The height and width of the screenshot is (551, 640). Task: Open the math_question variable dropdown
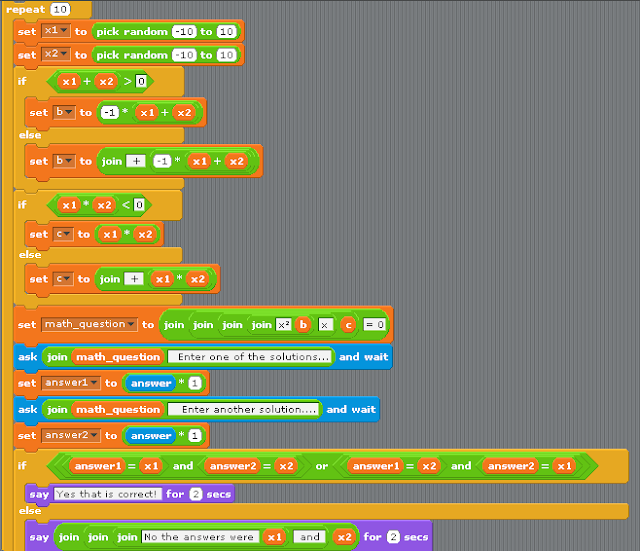(x=89, y=324)
